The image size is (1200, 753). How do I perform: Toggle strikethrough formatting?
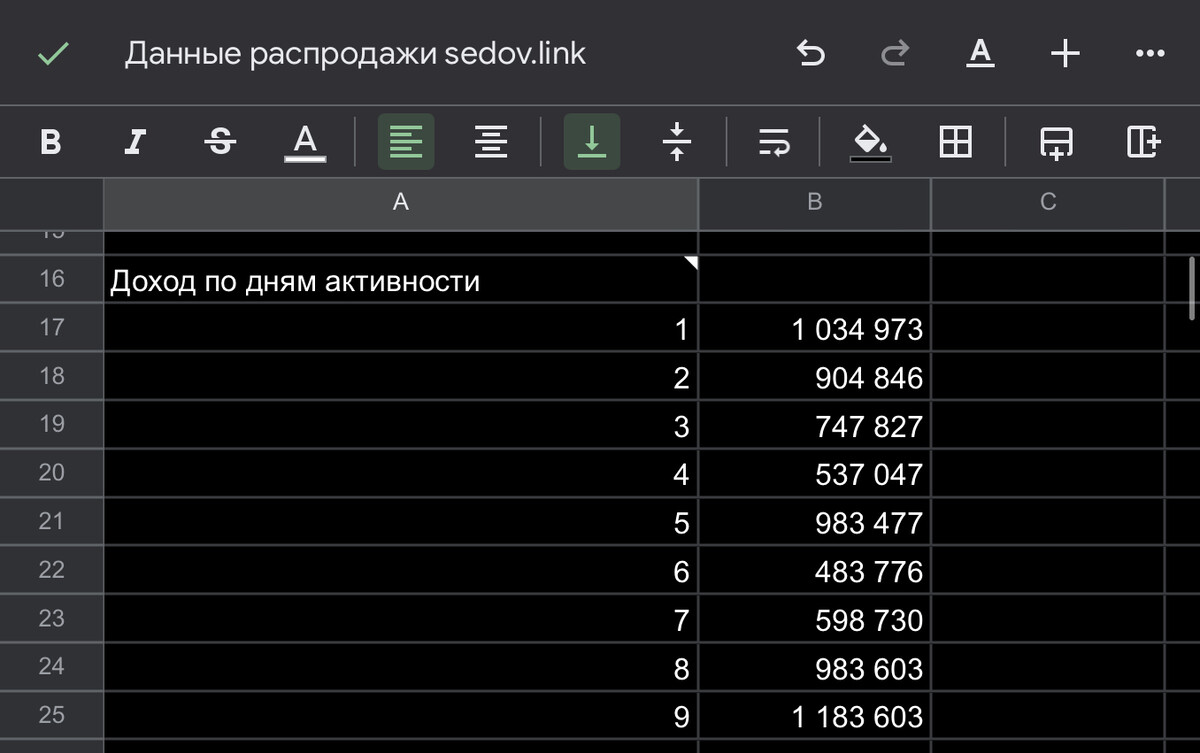[220, 142]
